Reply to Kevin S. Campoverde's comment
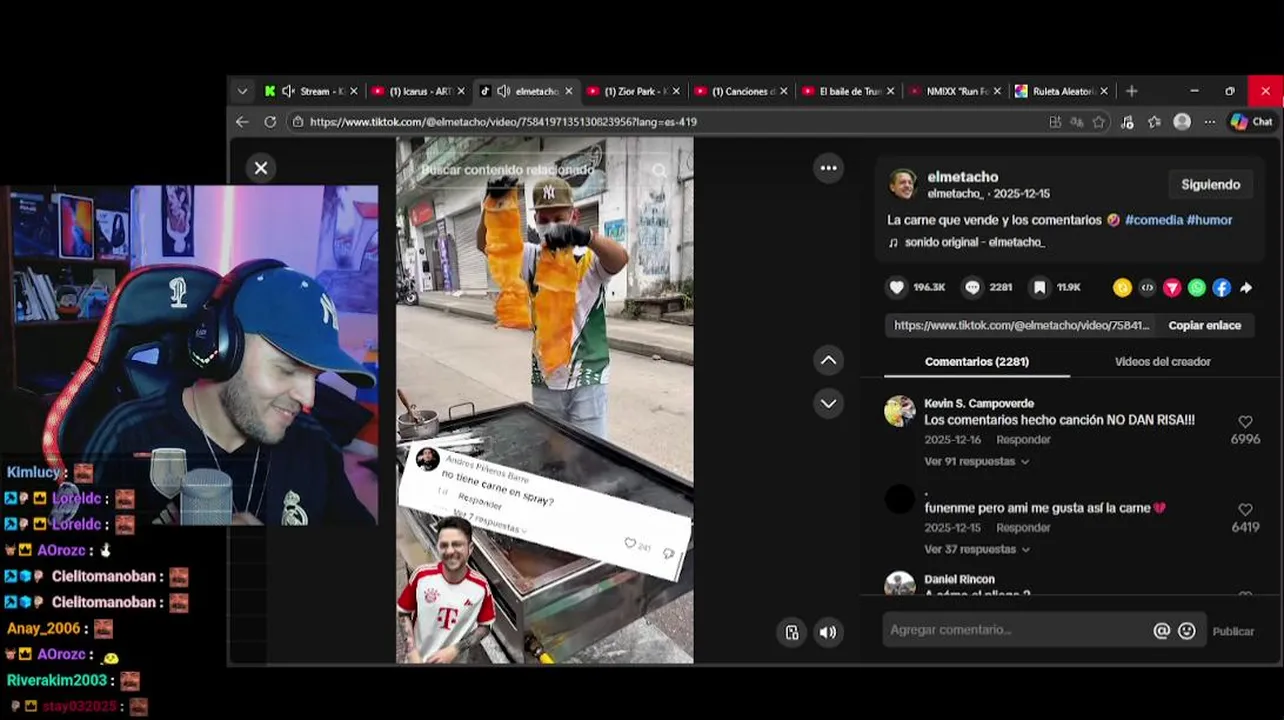 1023,440
